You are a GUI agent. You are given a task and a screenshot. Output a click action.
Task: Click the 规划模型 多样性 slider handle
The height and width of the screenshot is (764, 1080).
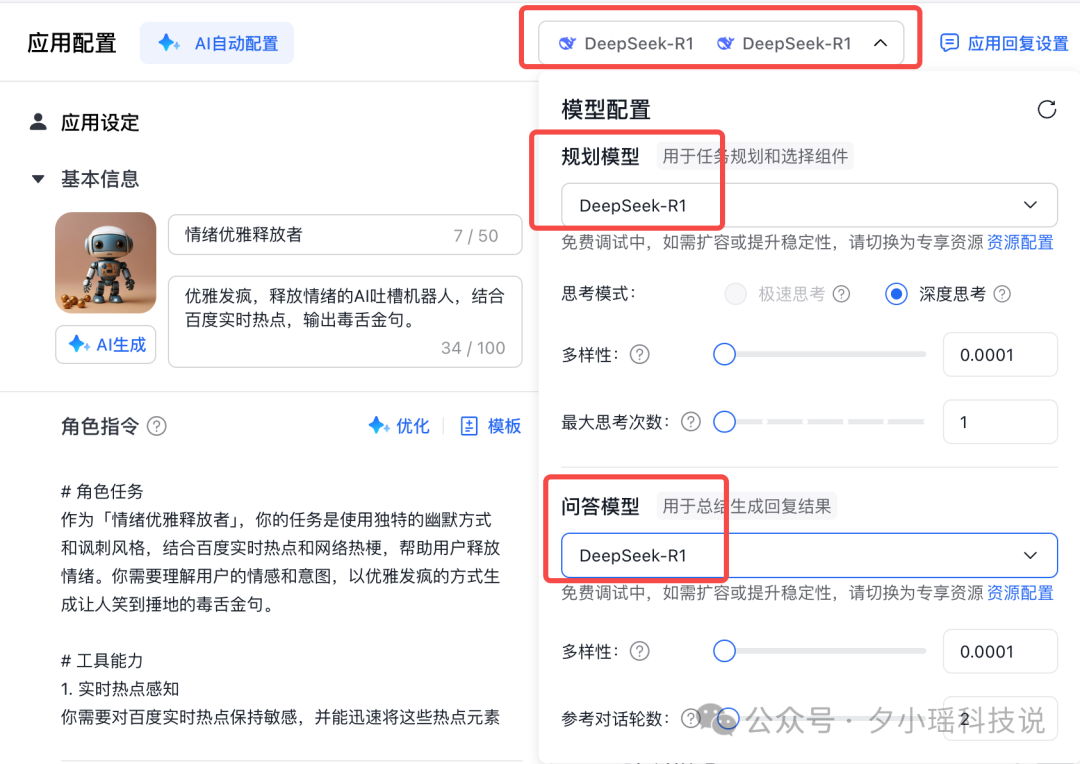click(x=724, y=355)
